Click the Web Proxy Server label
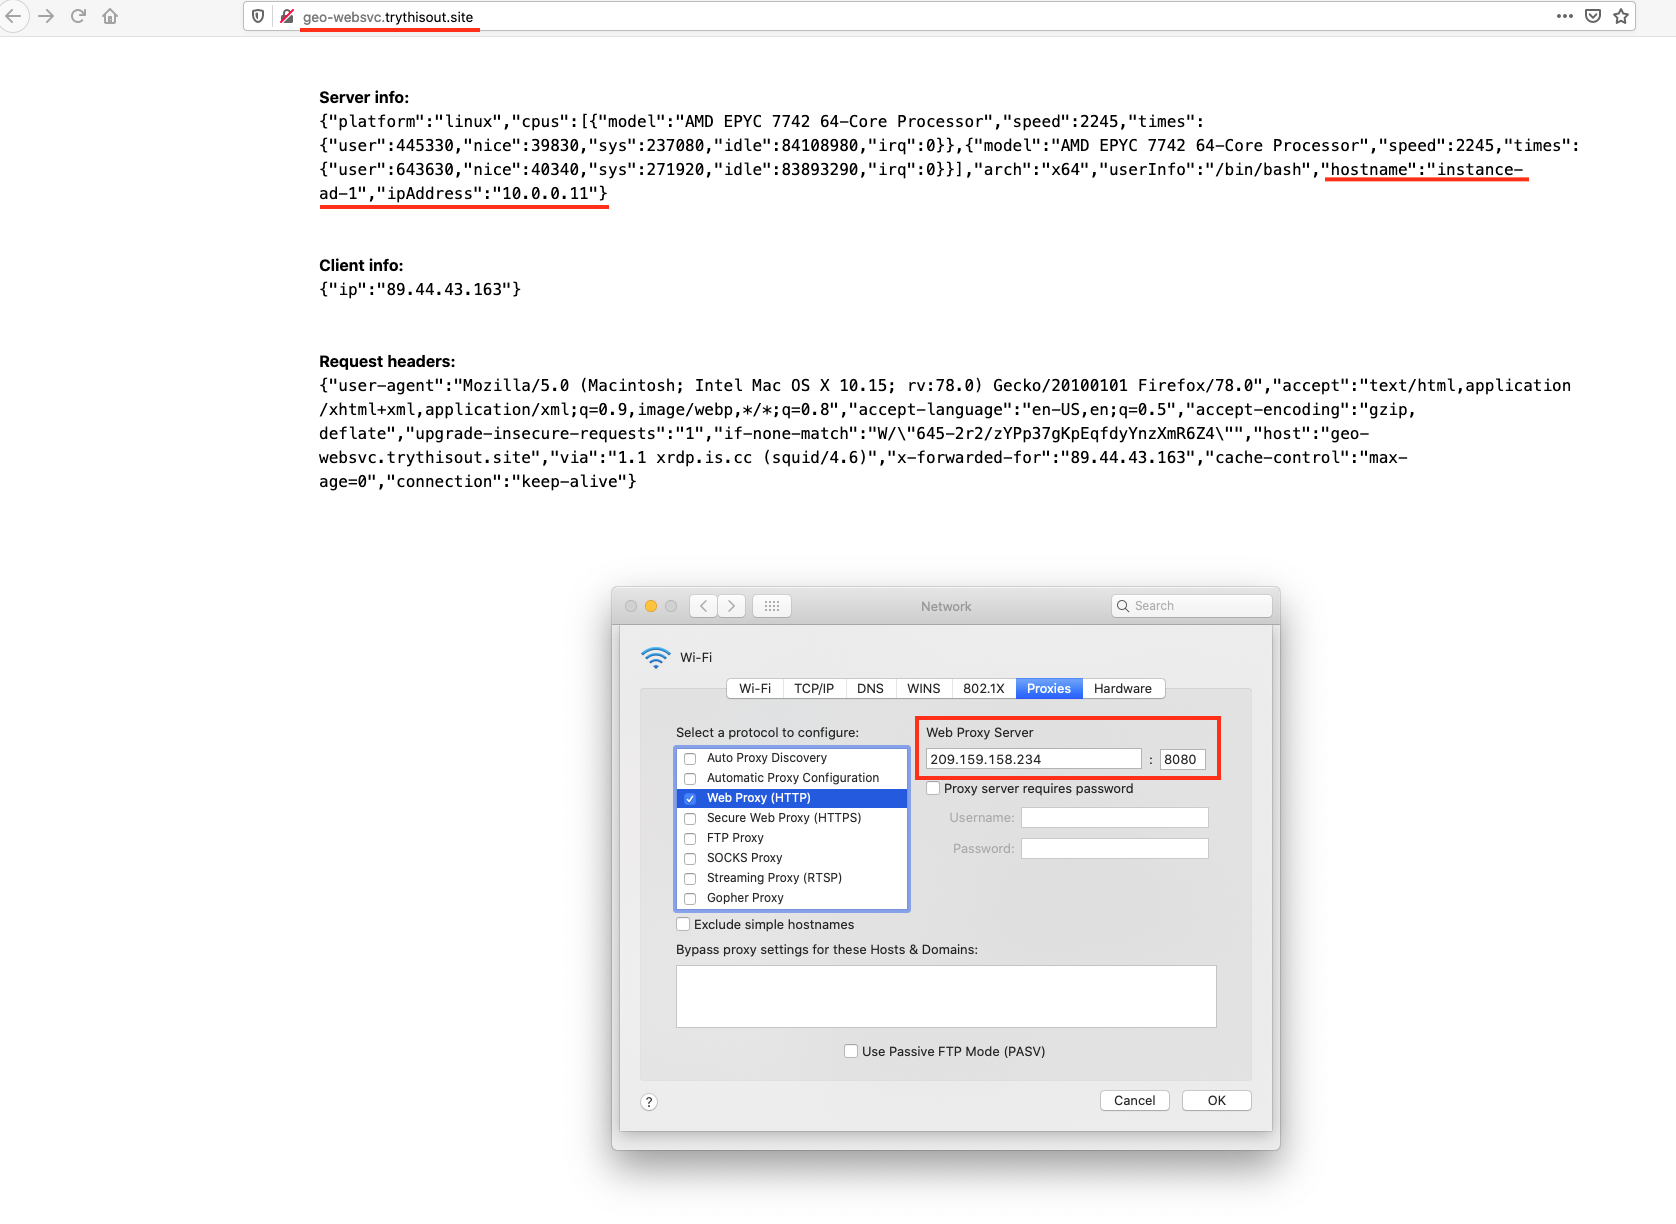Viewport: 1676px width, 1224px height. (980, 733)
